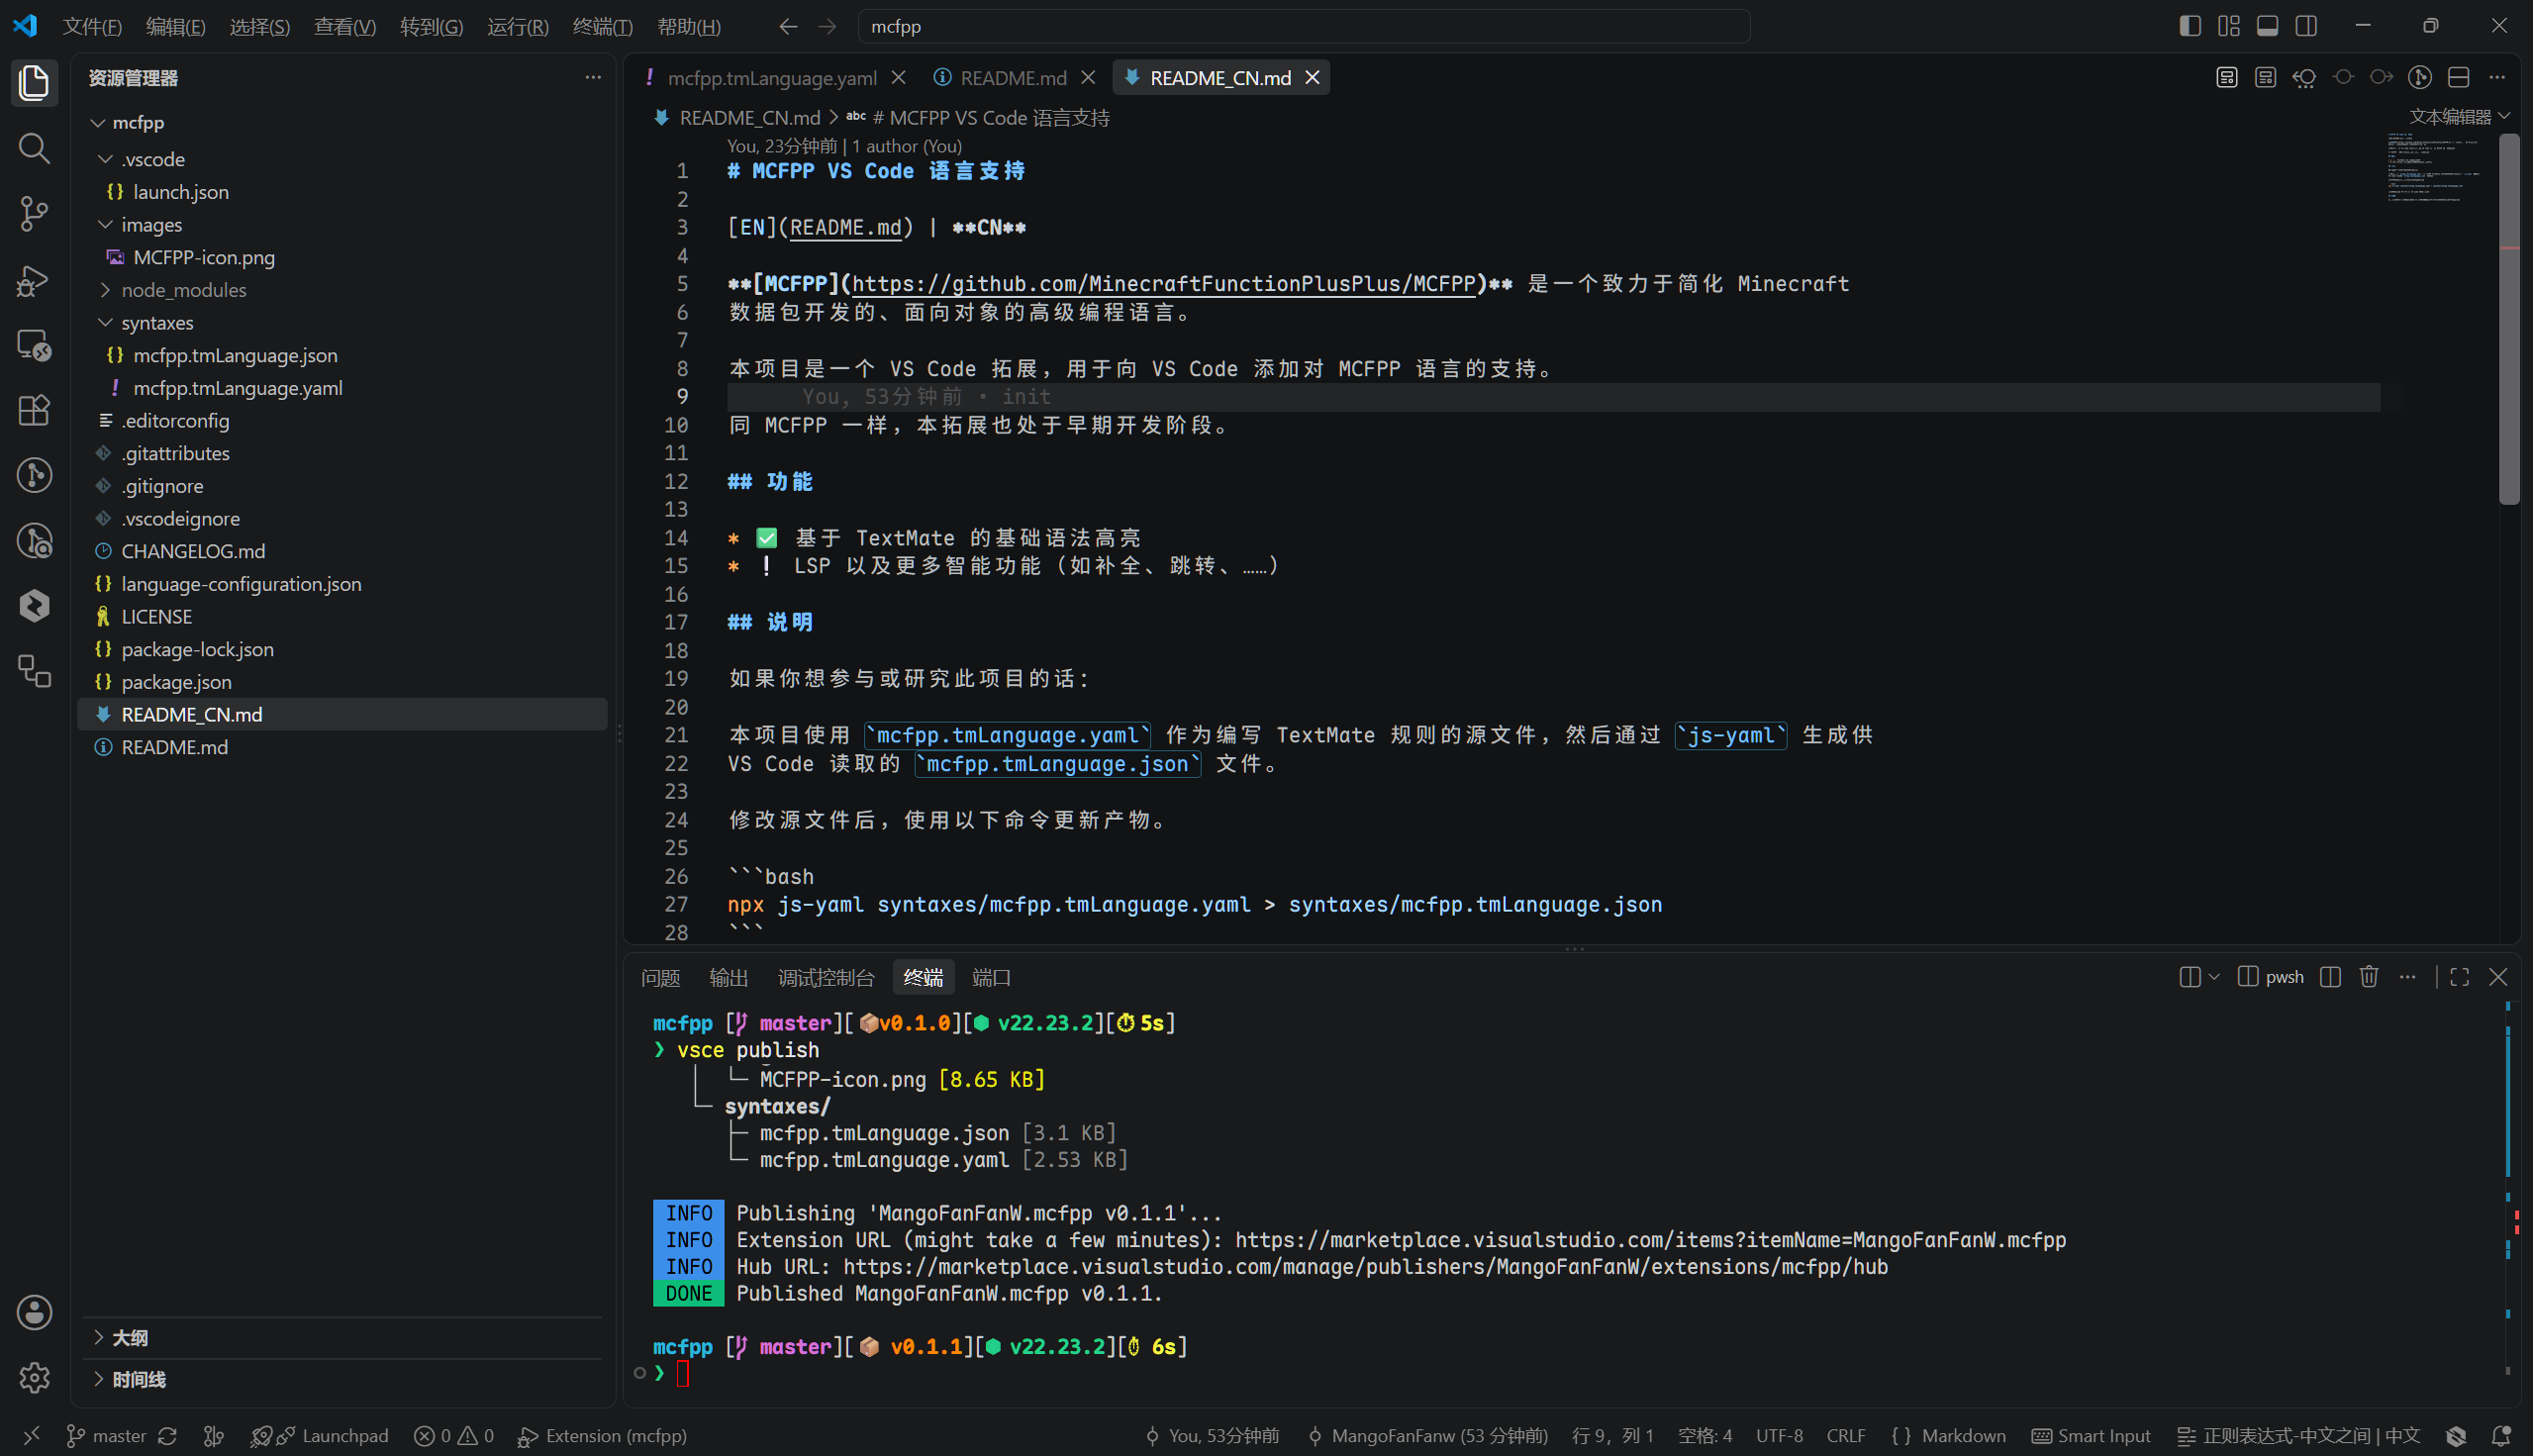Screen dimensions: 2533x1456
Task: Open the 查看(V) menu
Action: (x=345, y=27)
